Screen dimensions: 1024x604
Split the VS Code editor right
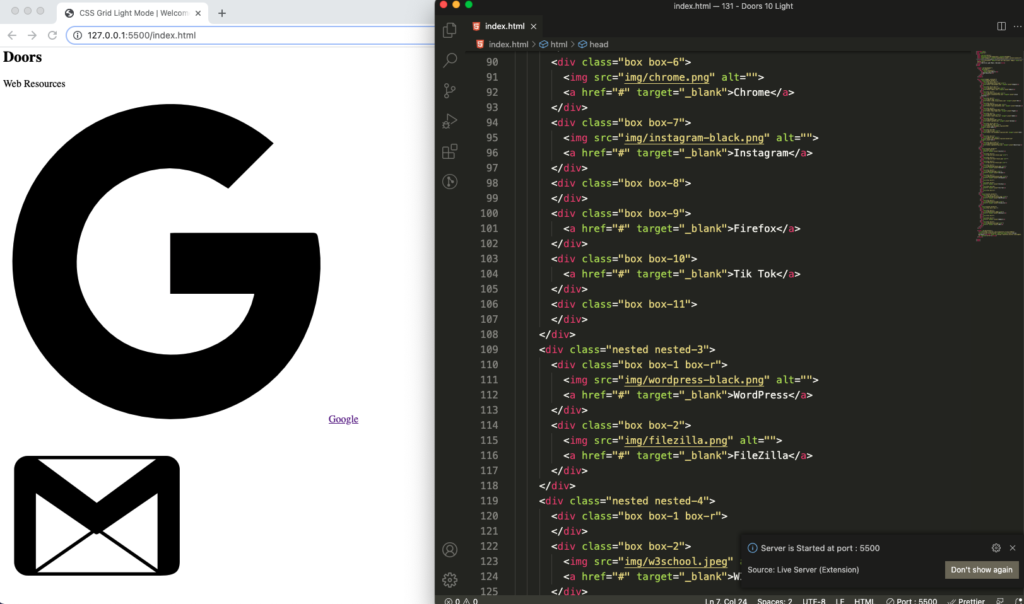(1001, 26)
